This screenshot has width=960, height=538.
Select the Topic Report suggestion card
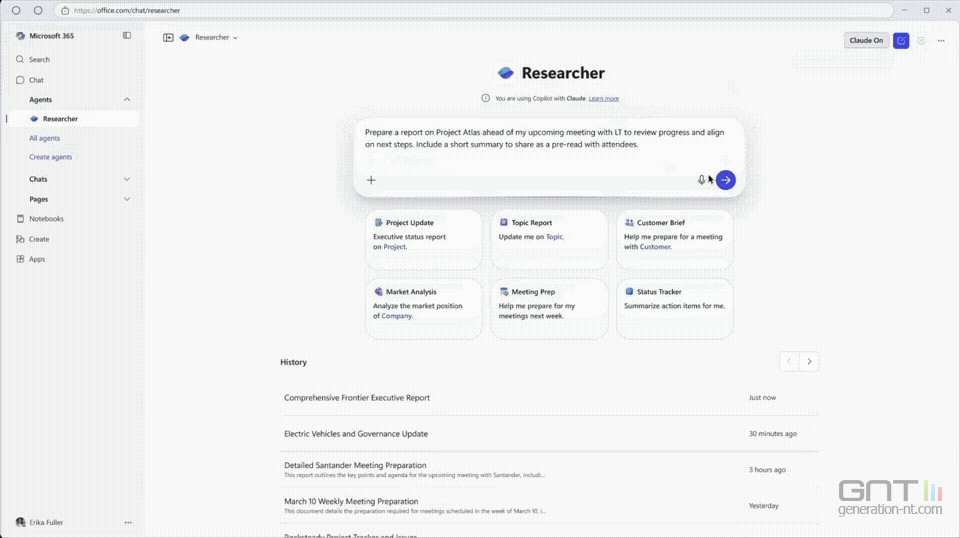coord(549,240)
